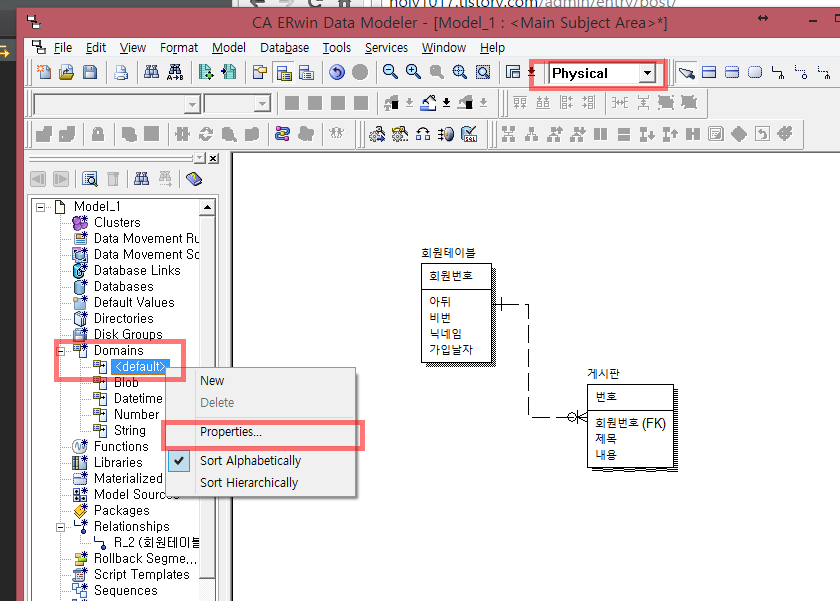Select the Number domain
The width and height of the screenshot is (840, 601).
(136, 415)
